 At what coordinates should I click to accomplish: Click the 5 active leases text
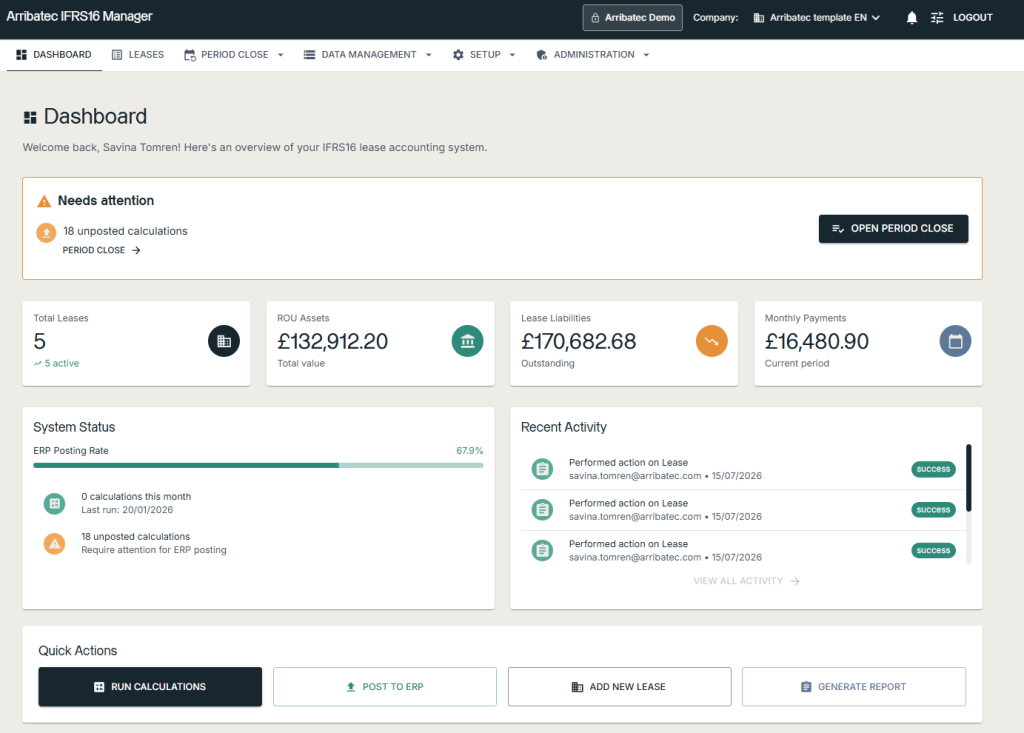56,363
